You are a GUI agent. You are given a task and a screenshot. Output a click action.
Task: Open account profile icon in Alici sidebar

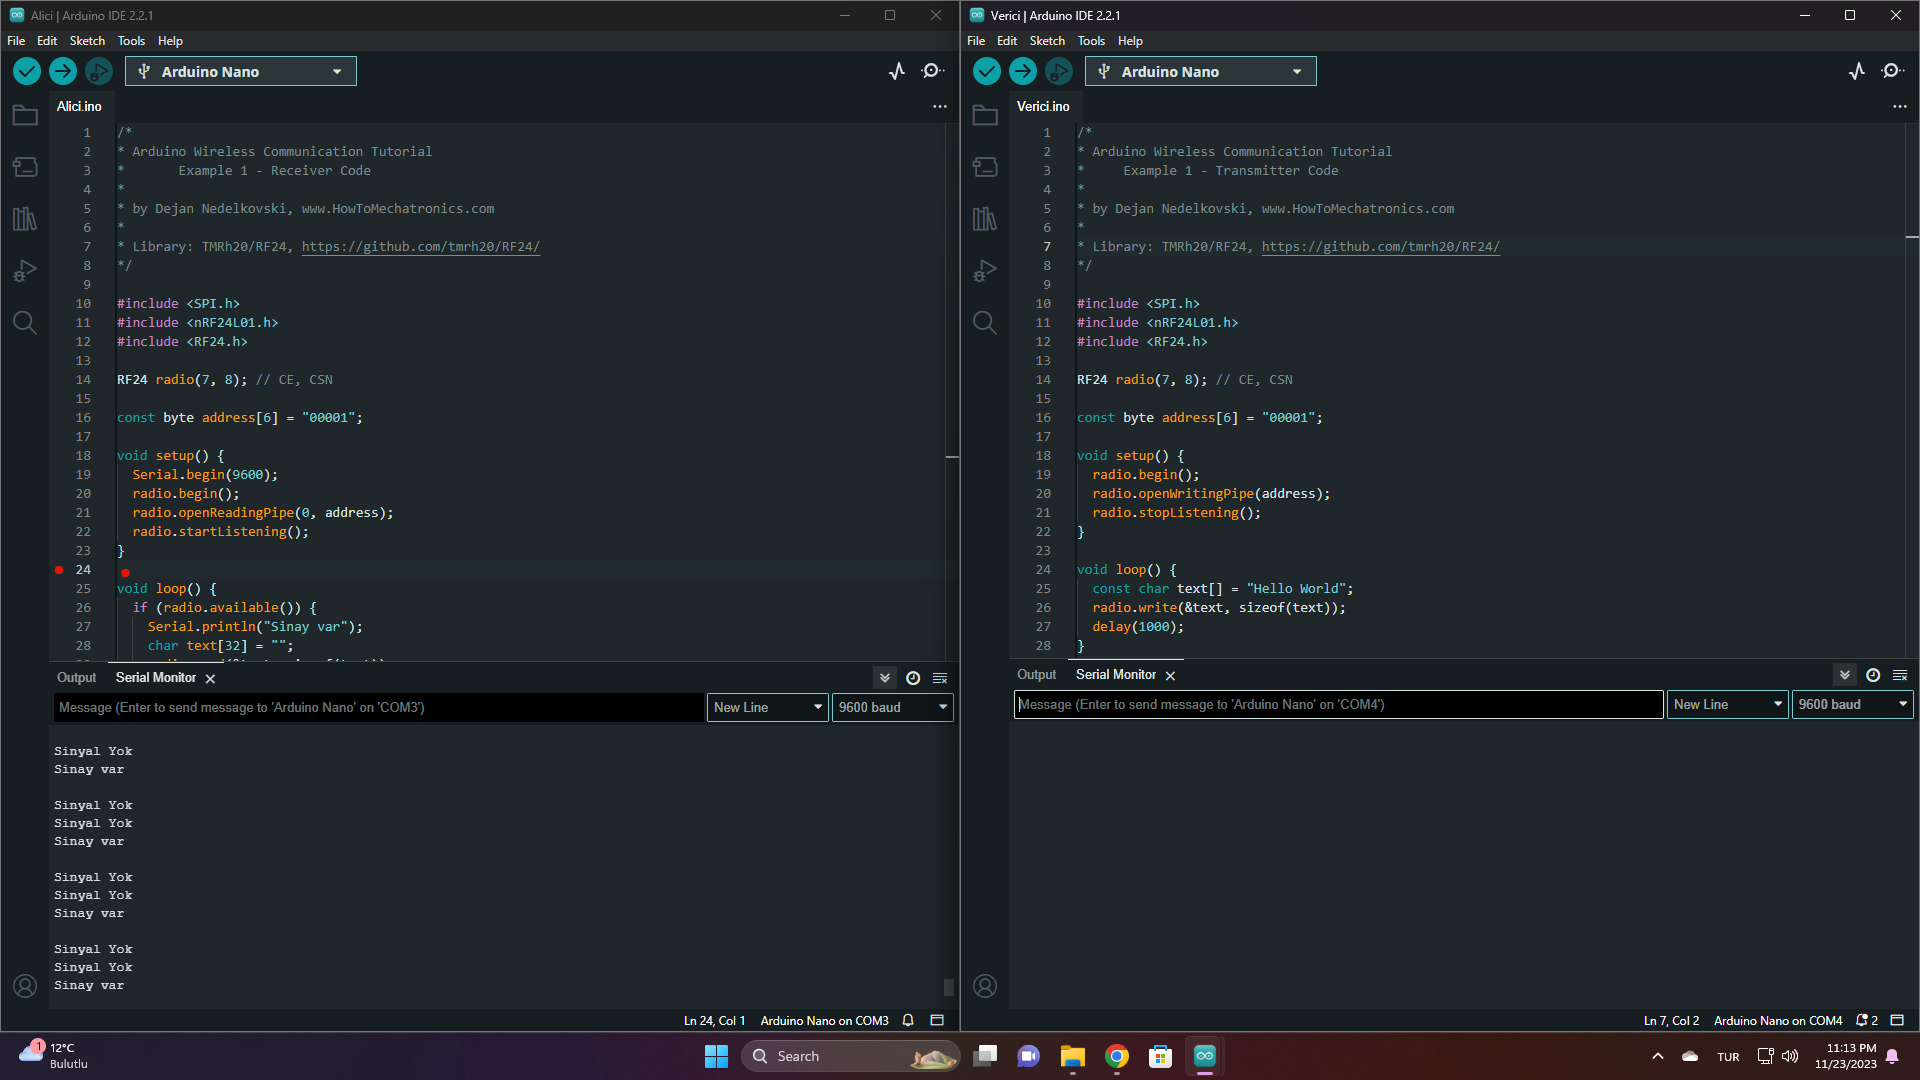point(25,986)
